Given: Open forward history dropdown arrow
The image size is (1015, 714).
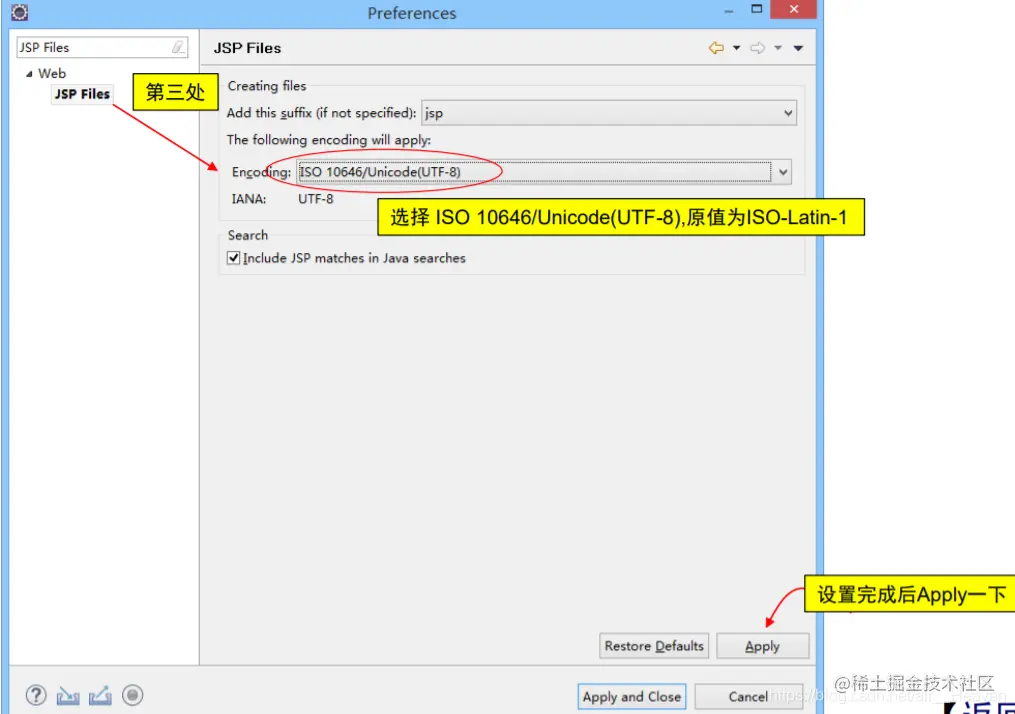Looking at the screenshot, I should (778, 48).
